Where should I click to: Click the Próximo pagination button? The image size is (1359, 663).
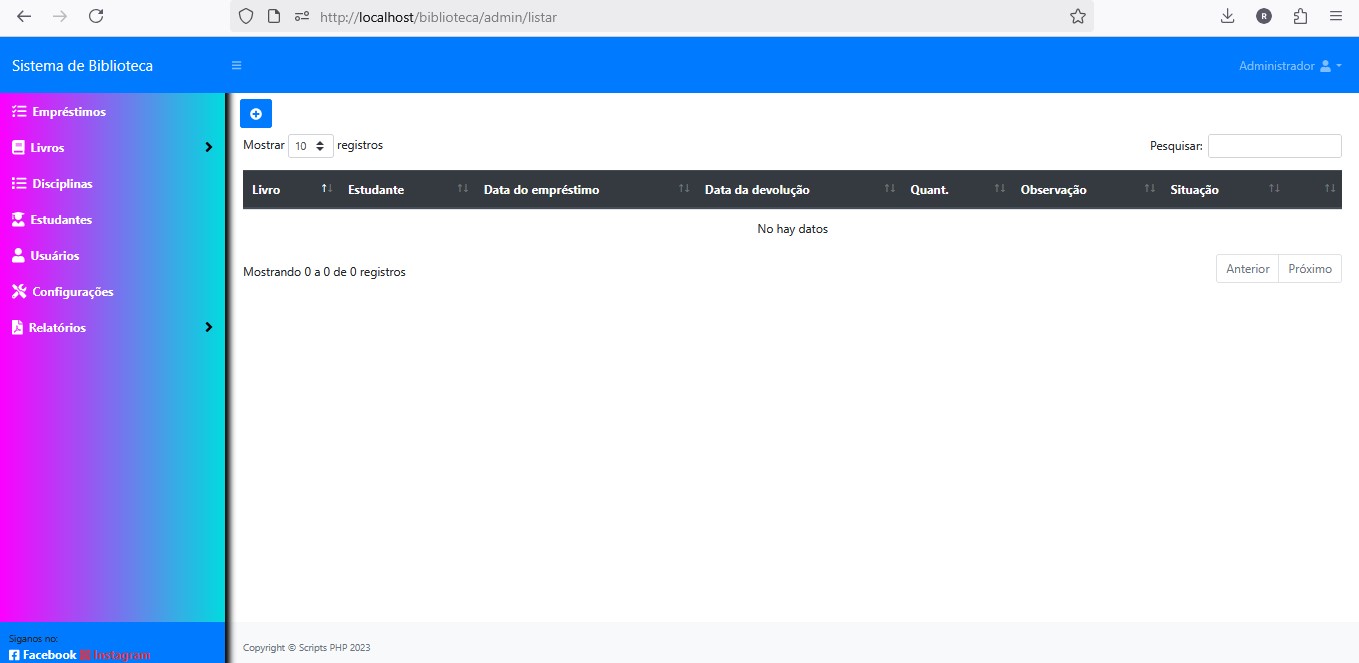tap(1309, 269)
